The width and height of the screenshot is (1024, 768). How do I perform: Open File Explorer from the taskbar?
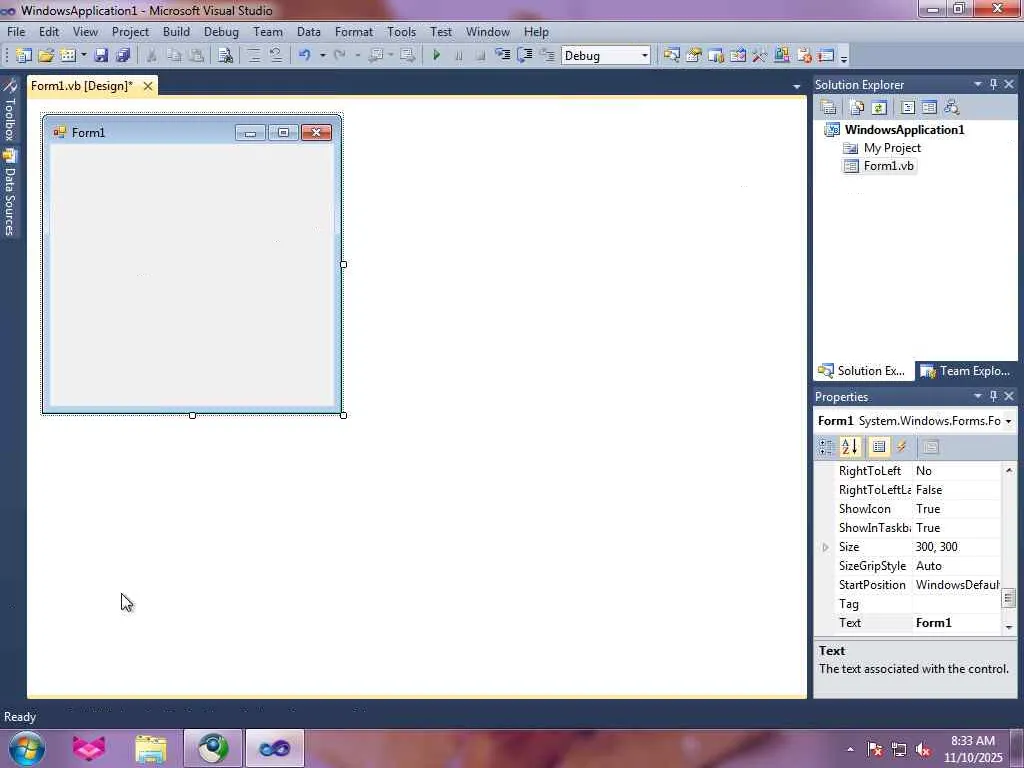tap(151, 748)
